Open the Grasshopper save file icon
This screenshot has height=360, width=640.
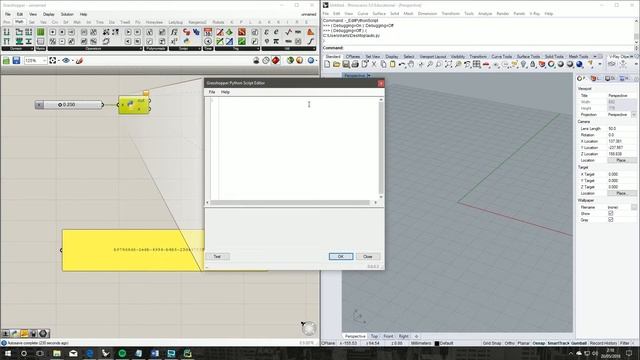point(16,60)
